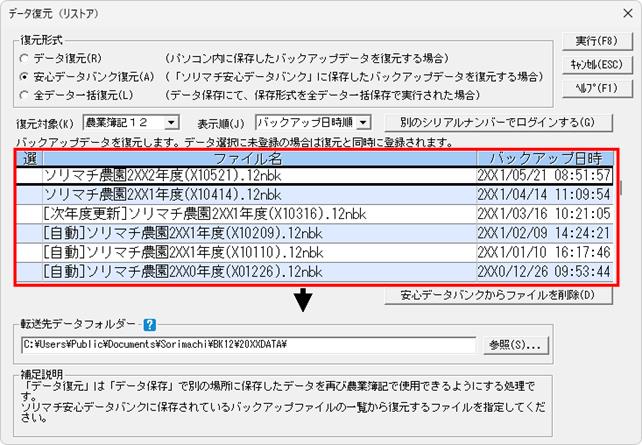Click the blue help icon beside 転送先データフォルダー
Viewport: 642px width, 445px height.
point(150,325)
